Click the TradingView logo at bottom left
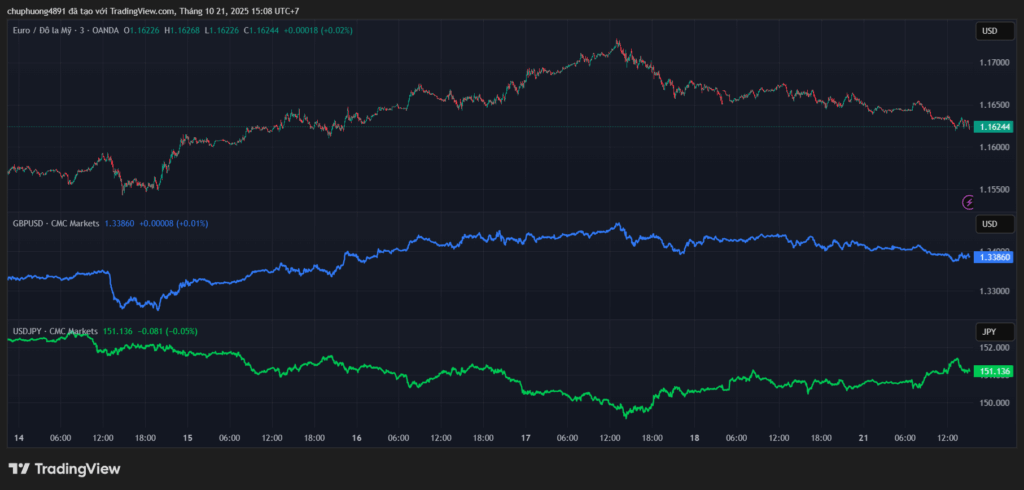1024x490 pixels. [64, 468]
